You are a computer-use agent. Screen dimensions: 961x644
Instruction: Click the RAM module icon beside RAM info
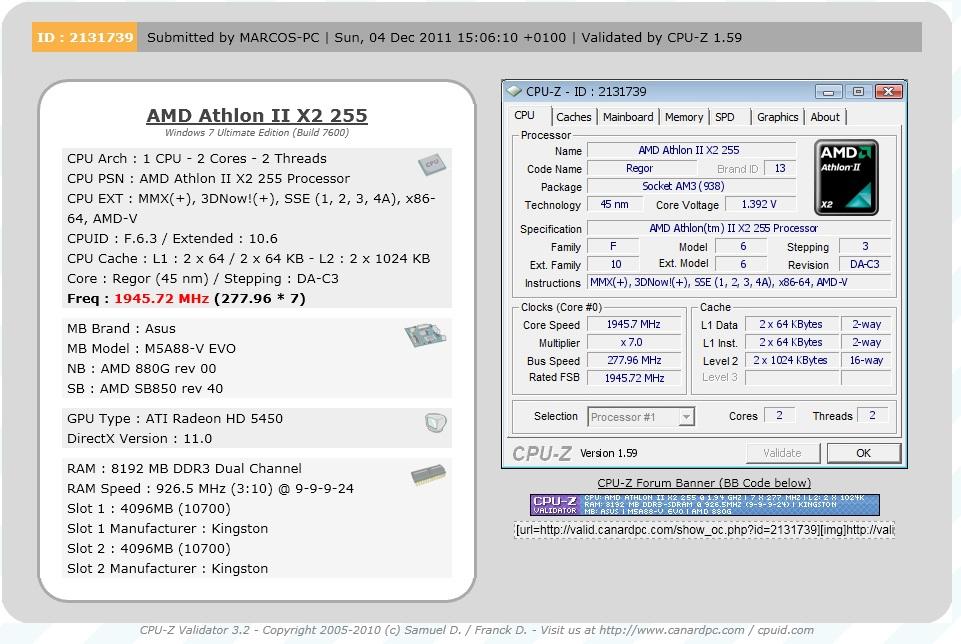[x=428, y=474]
